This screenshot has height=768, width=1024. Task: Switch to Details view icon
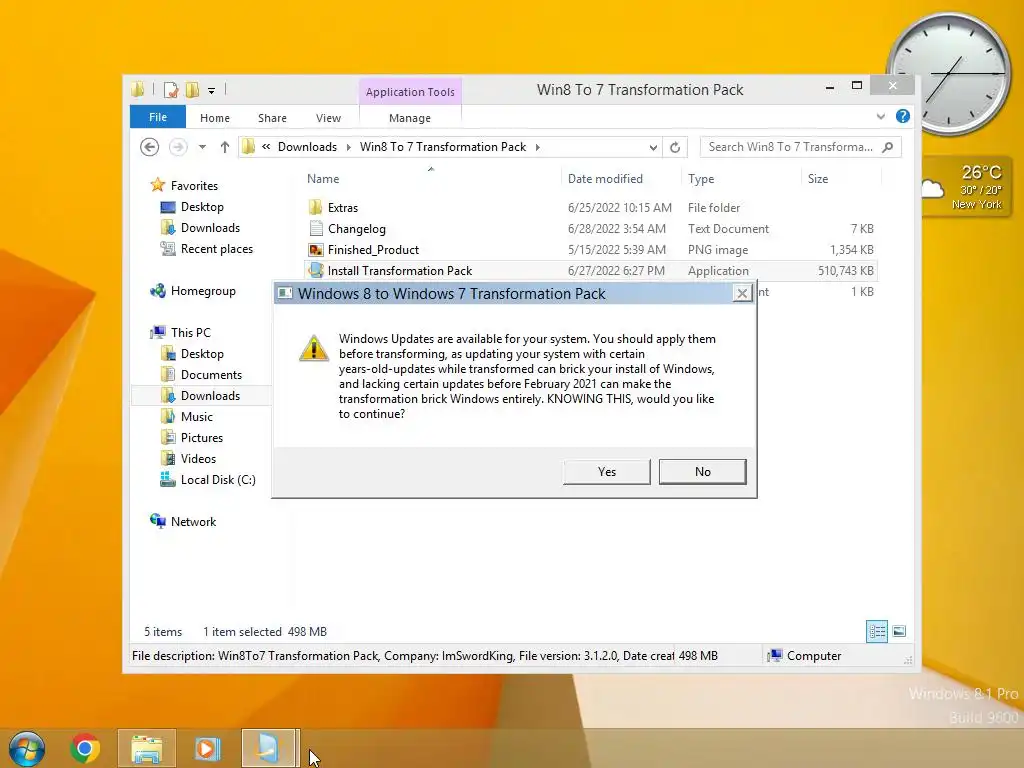click(x=876, y=632)
